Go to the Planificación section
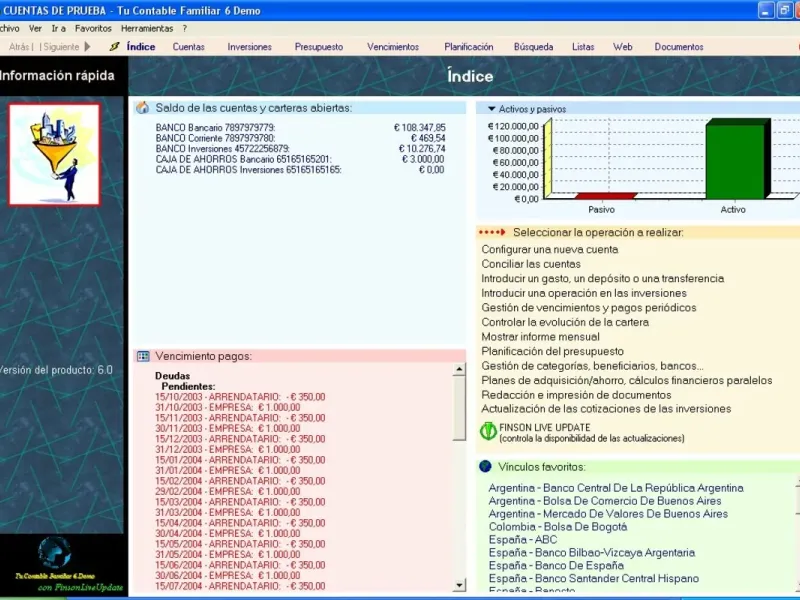 pyautogui.click(x=468, y=47)
